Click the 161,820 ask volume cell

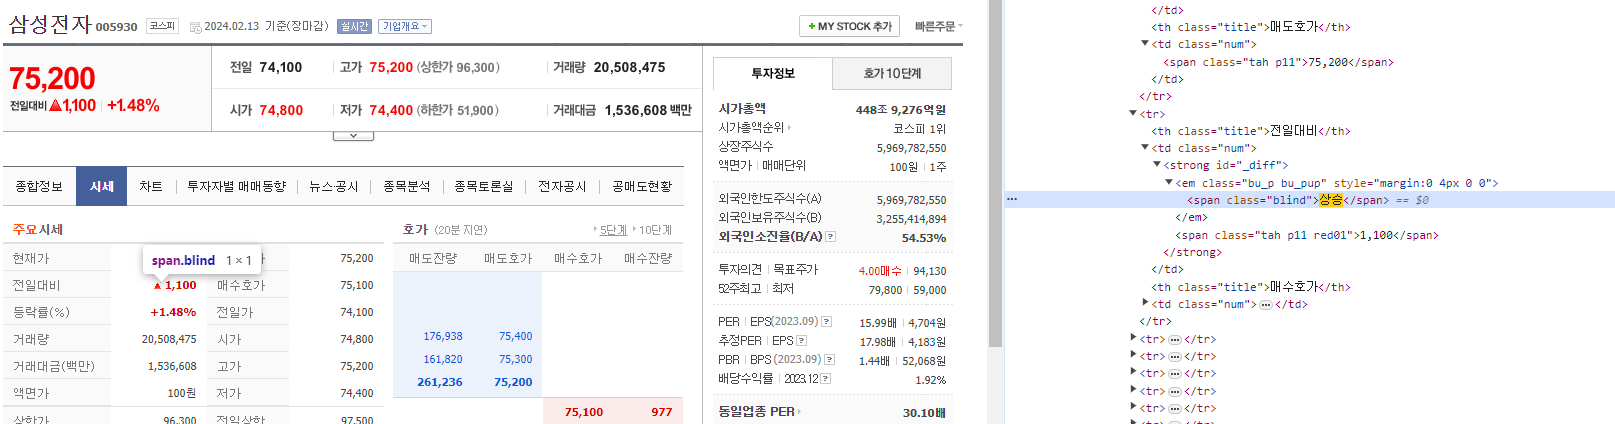click(443, 360)
